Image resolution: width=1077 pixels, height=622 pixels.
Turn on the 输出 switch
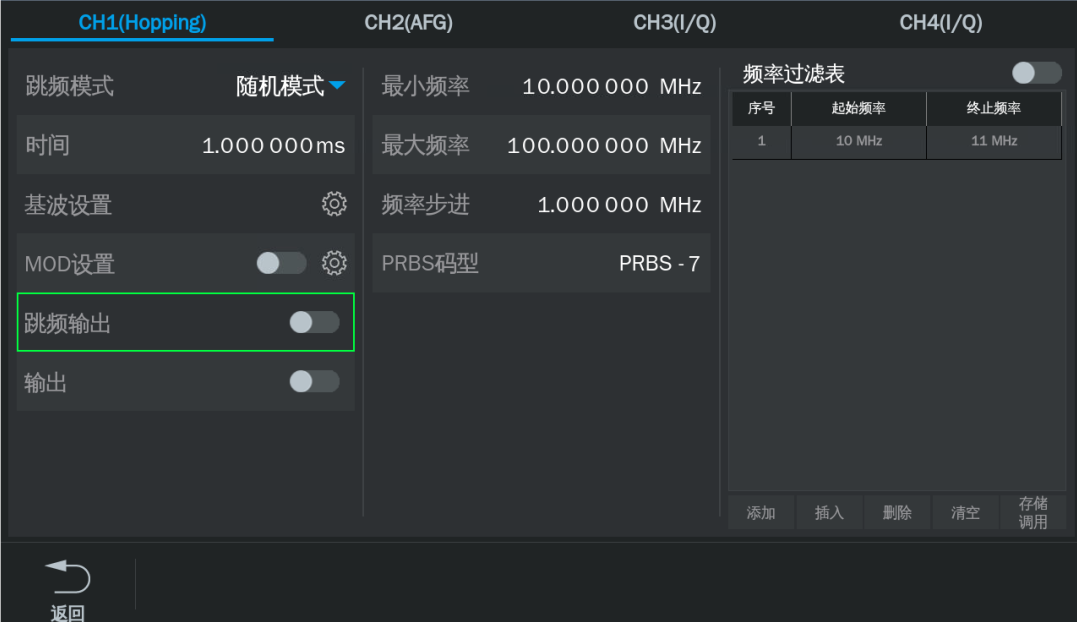(x=314, y=382)
